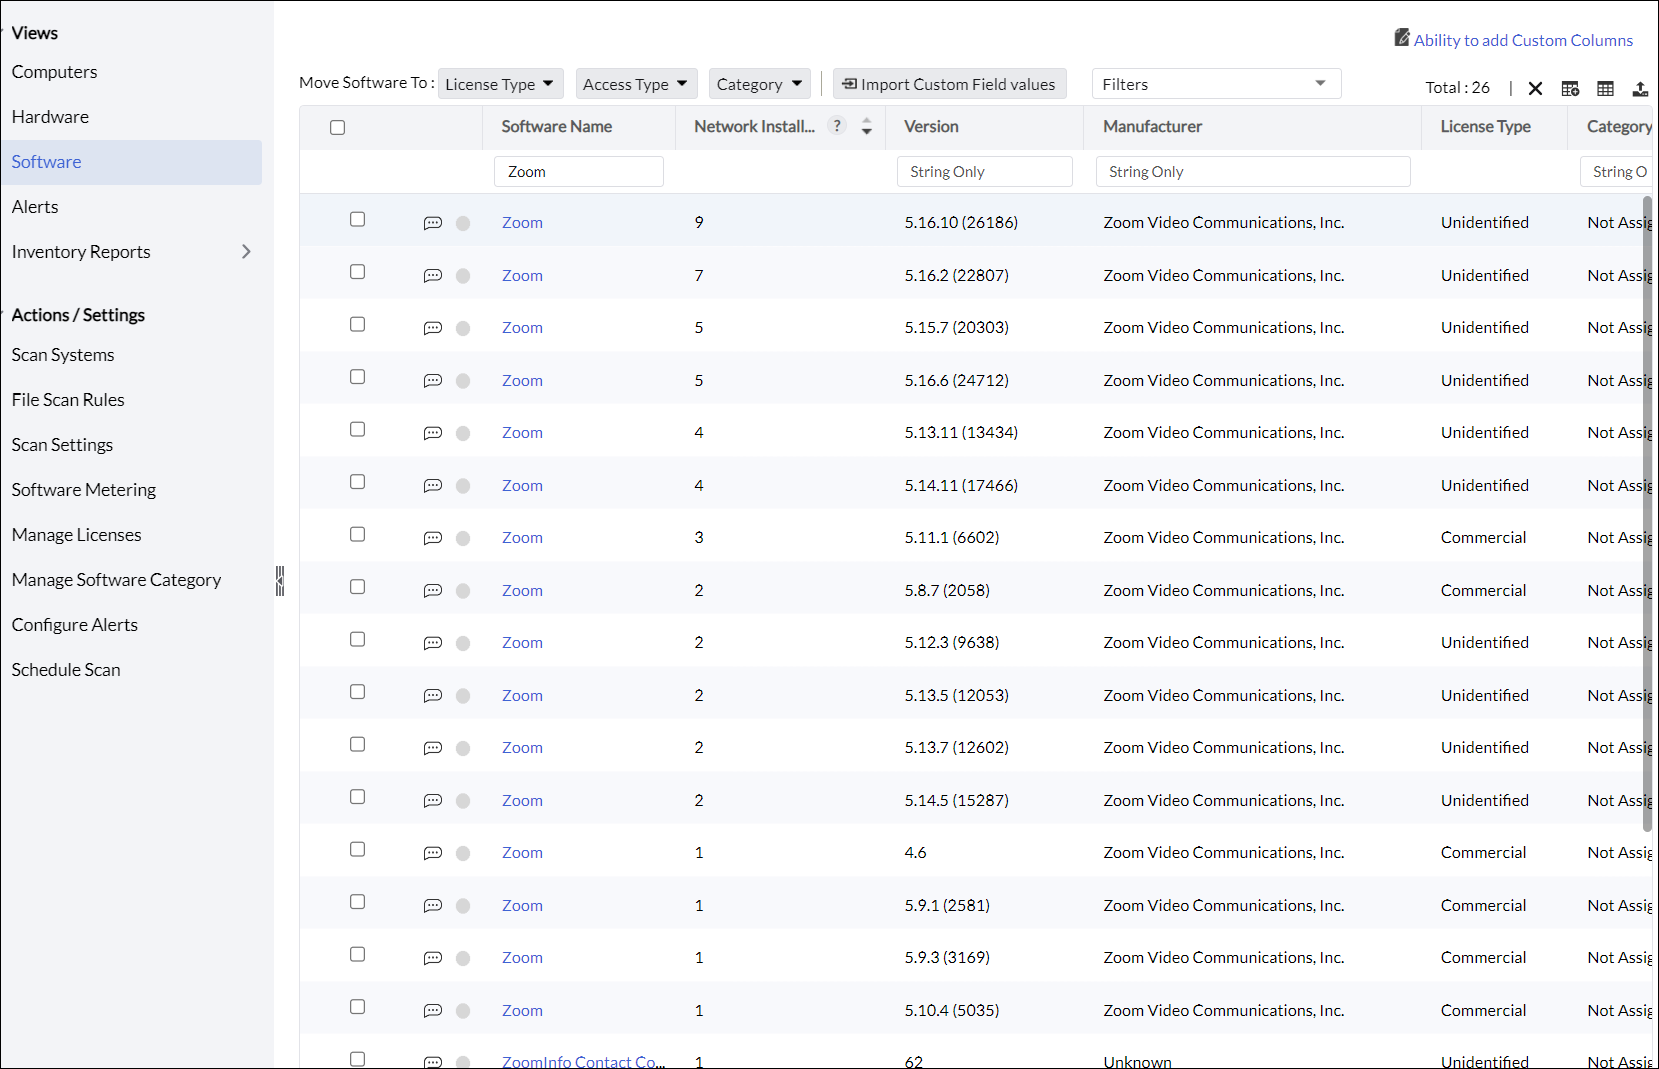Open comment icon for Zoom 5.8.7 (2058)
The height and width of the screenshot is (1069, 1659).
432,591
